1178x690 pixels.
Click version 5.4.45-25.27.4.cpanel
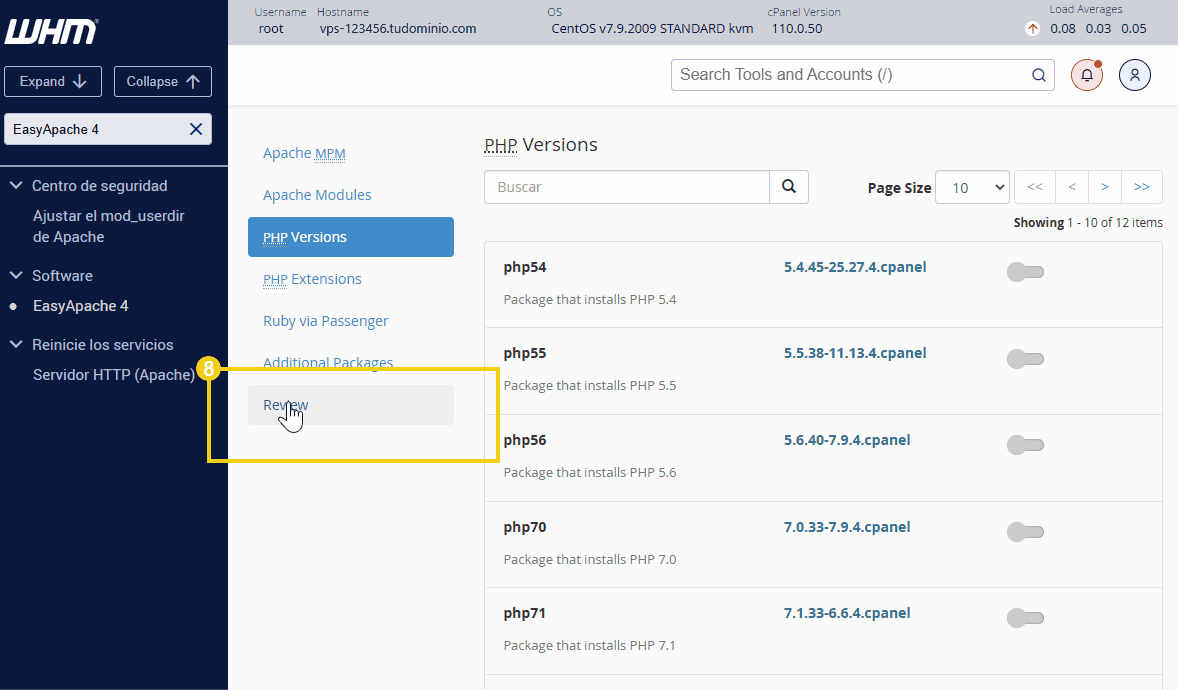(x=855, y=267)
